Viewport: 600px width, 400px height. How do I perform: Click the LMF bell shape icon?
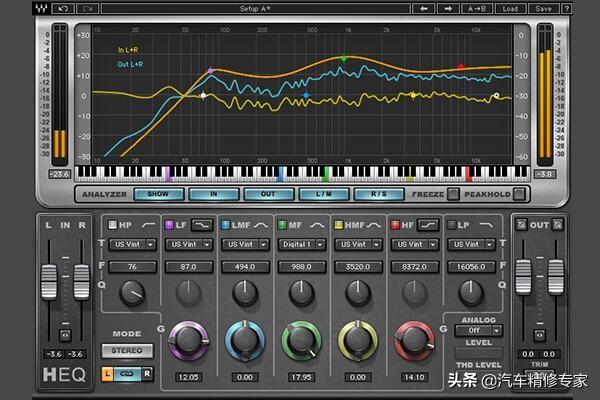point(261,225)
